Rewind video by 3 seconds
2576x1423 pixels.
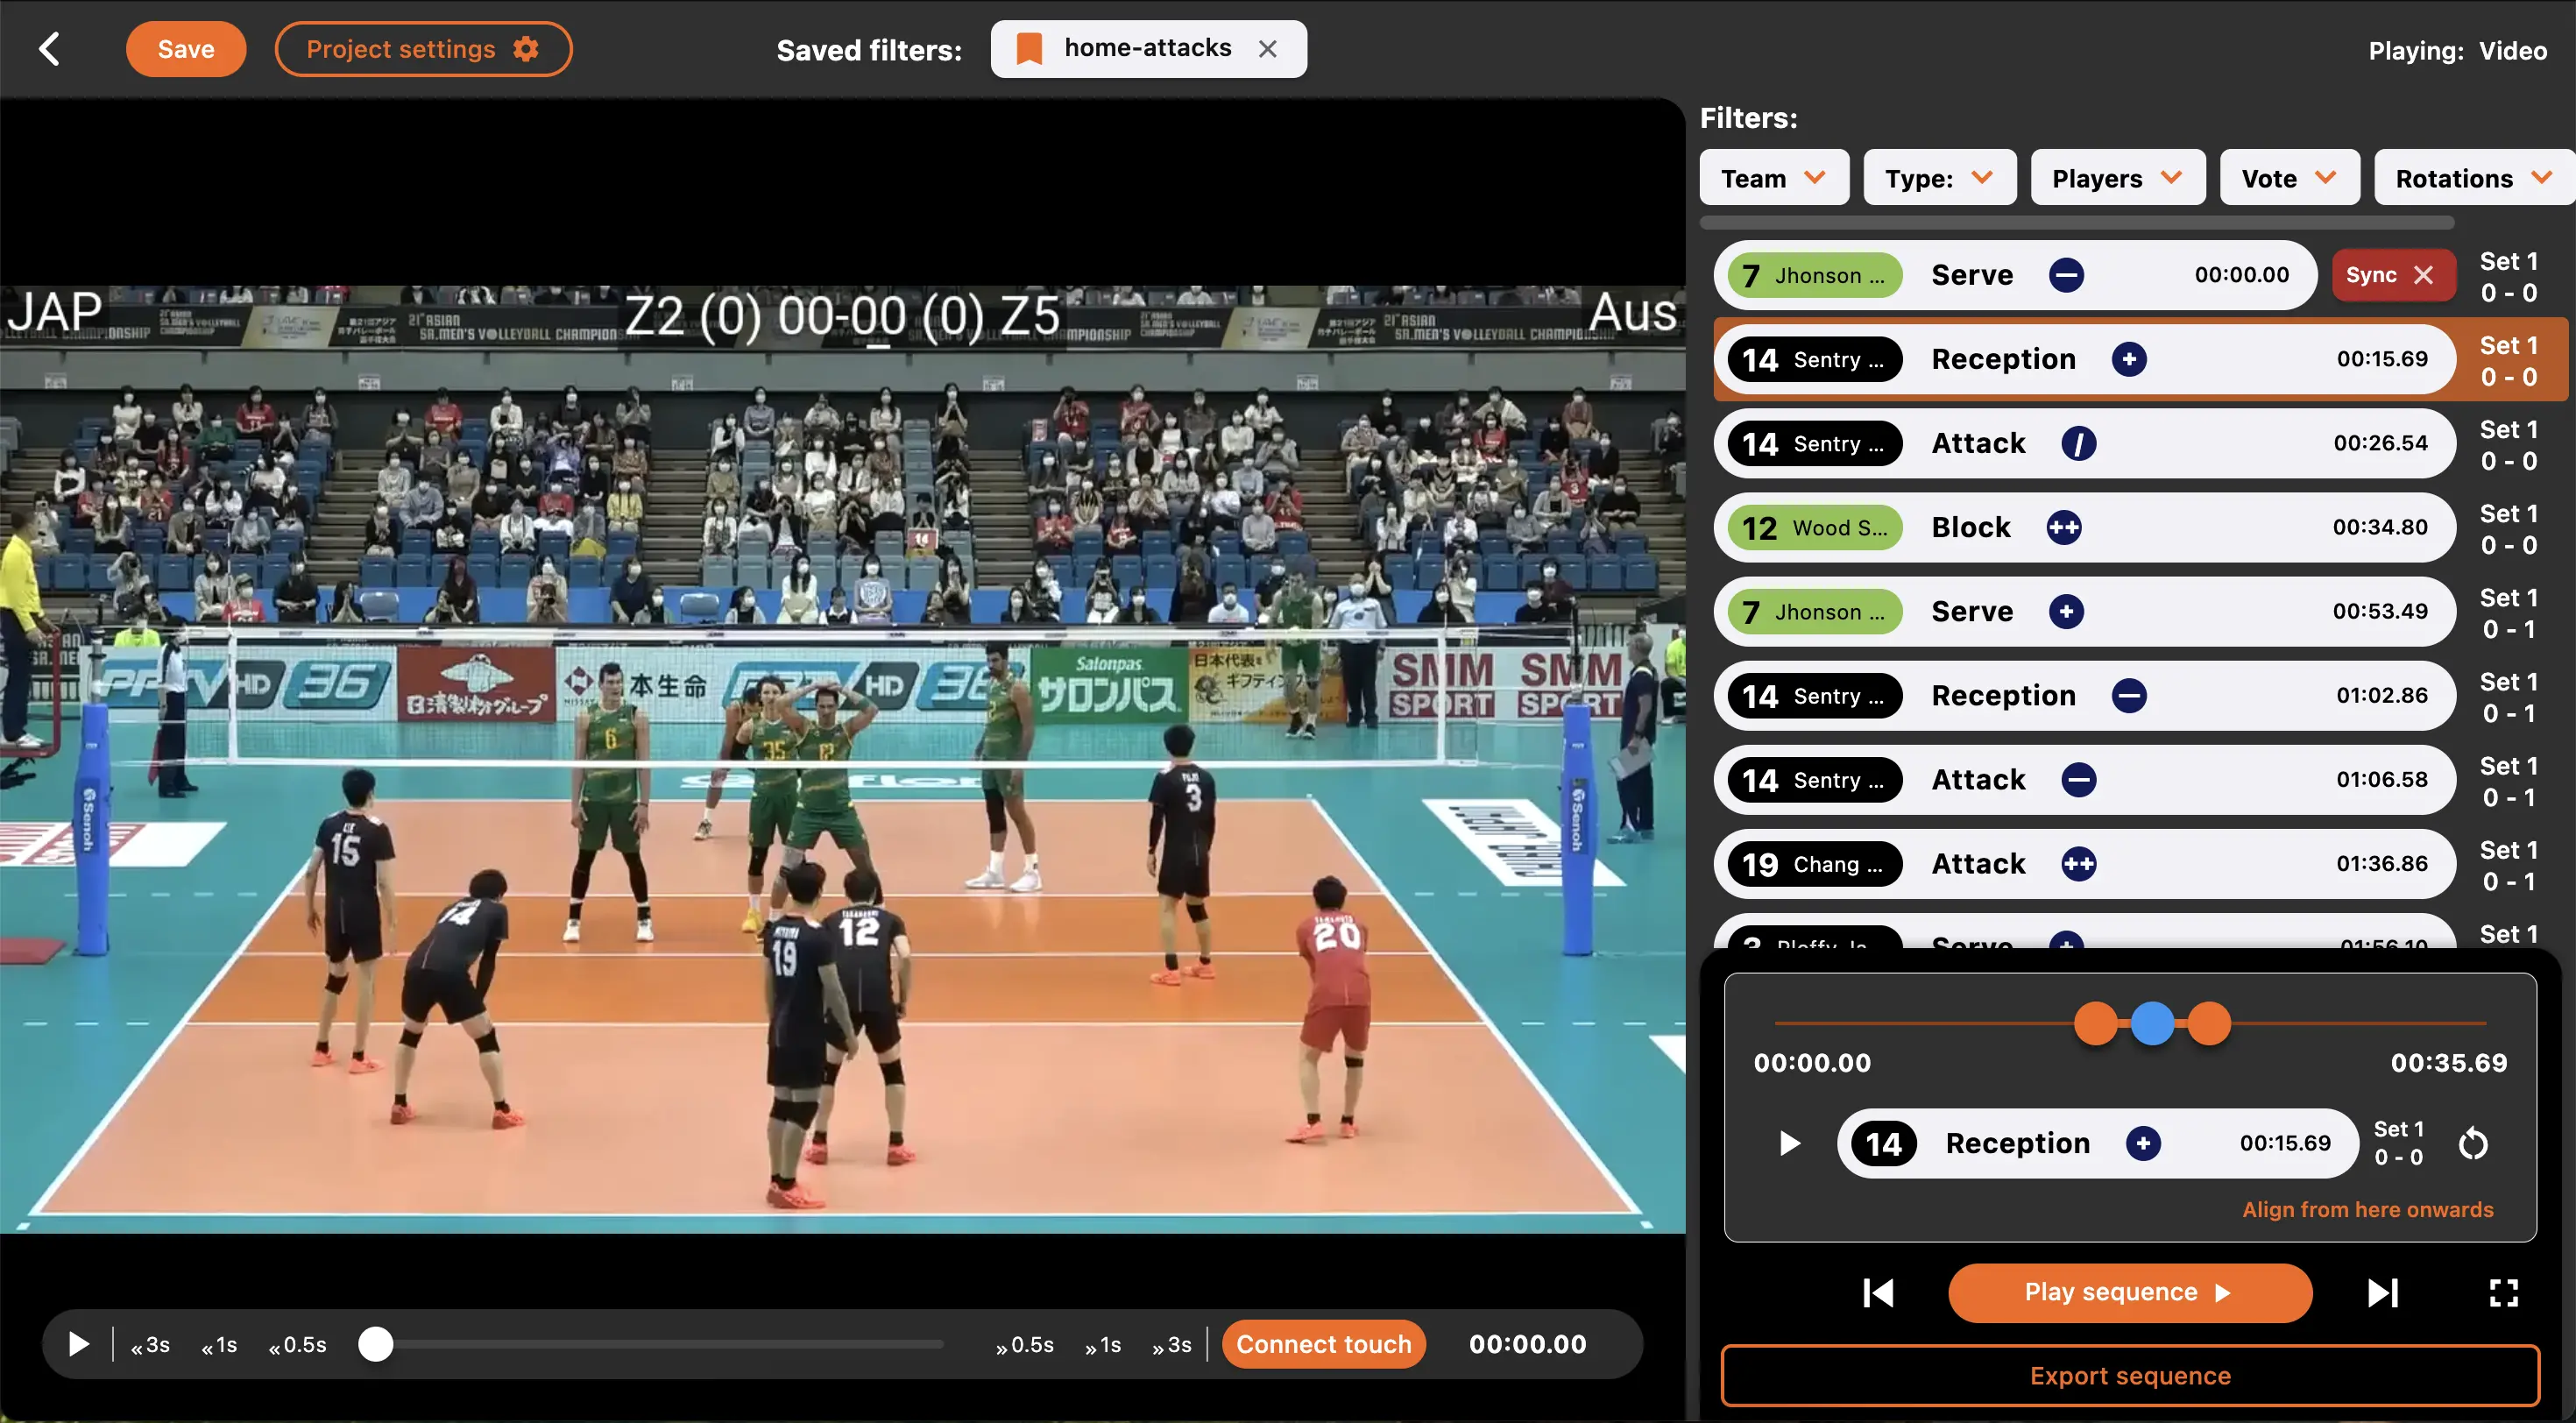tap(150, 1345)
